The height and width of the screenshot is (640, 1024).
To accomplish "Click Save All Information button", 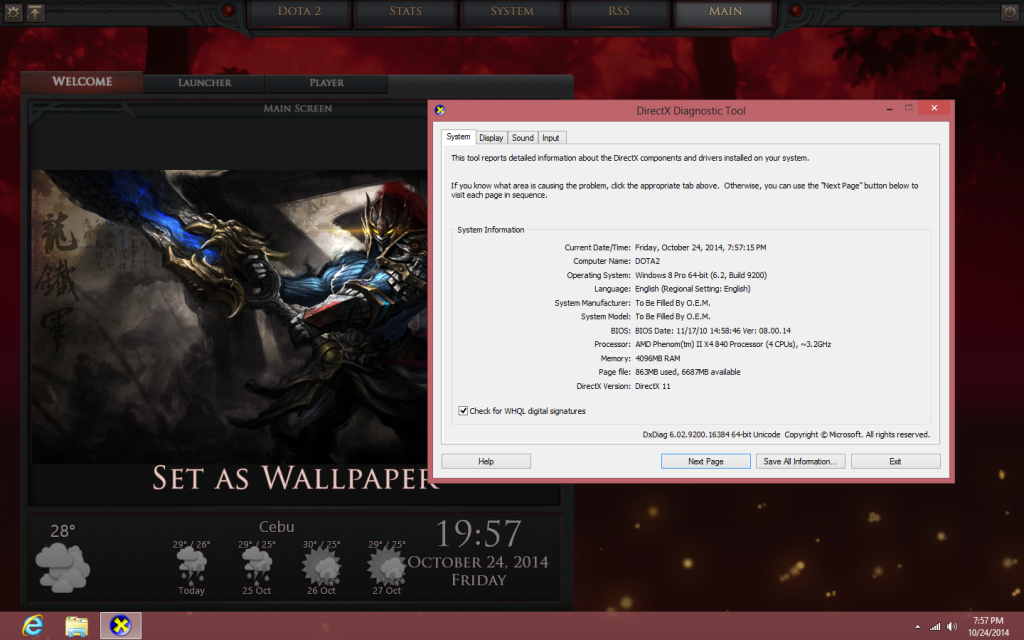I will [x=802, y=461].
